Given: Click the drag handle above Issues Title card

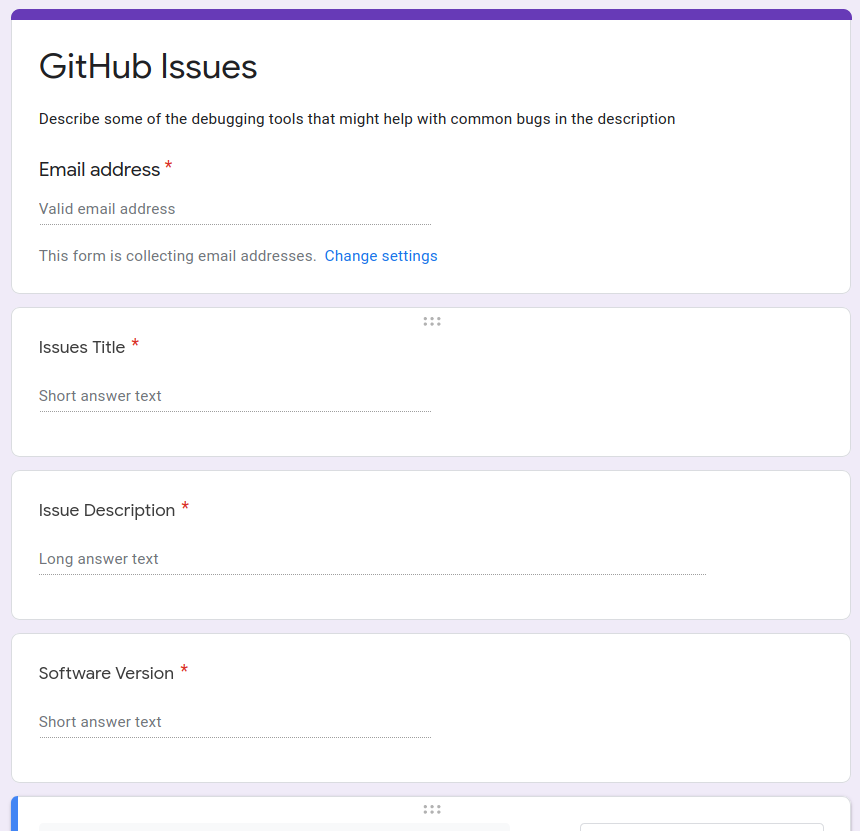Looking at the screenshot, I should (431, 321).
